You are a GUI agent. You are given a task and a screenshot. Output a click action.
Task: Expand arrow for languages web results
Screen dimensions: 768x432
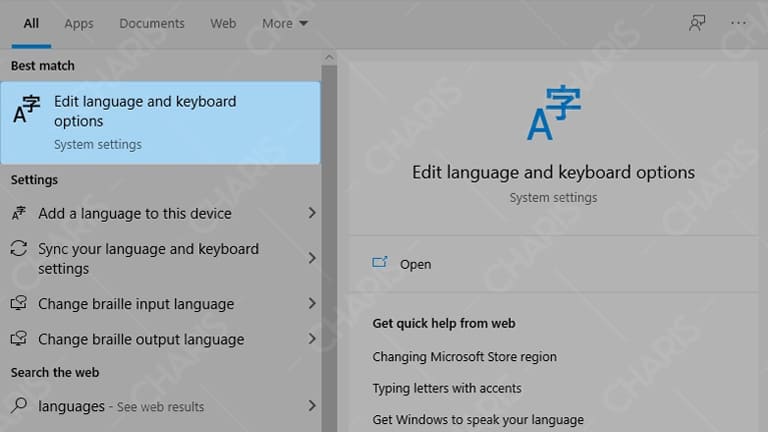click(312, 406)
